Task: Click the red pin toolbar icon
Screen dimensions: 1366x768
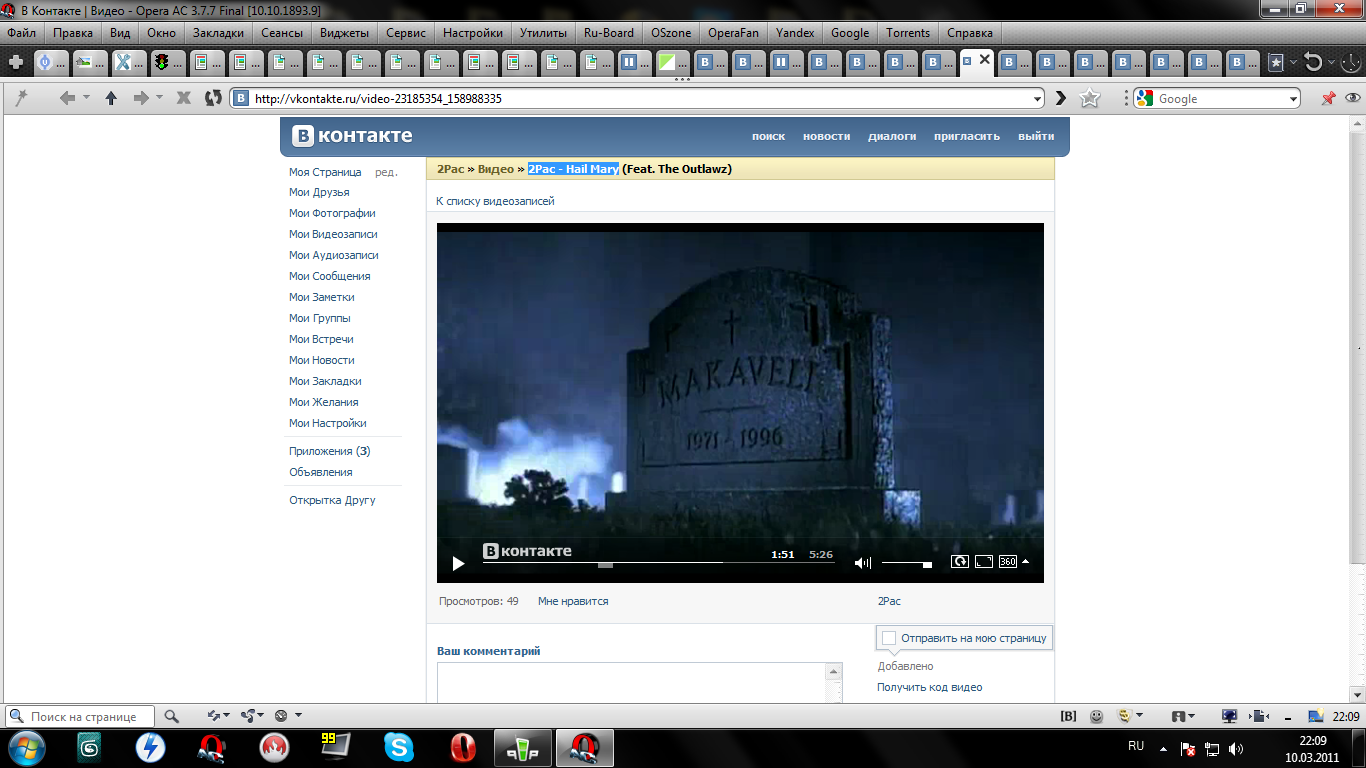Action: point(1328,98)
